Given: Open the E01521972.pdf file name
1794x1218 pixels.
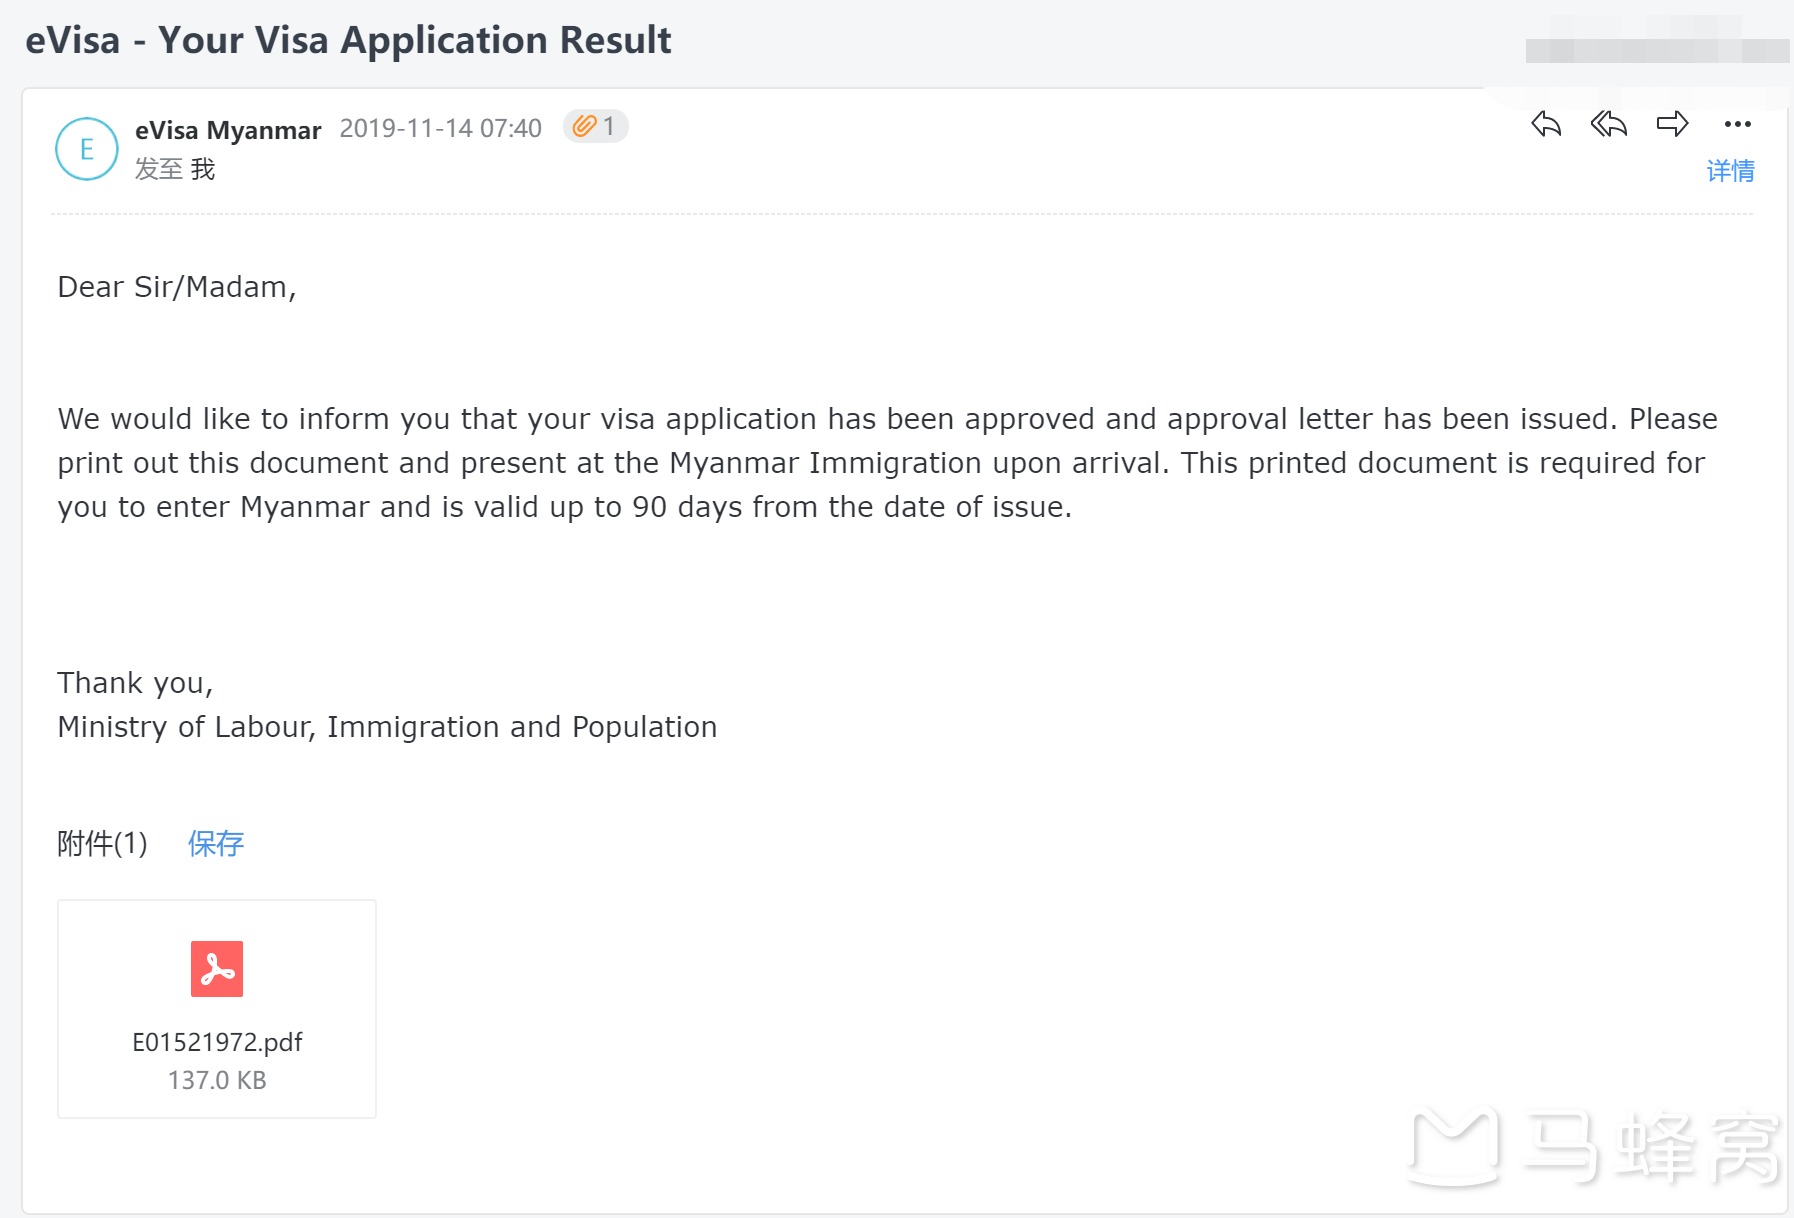Looking at the screenshot, I should [x=217, y=1042].
